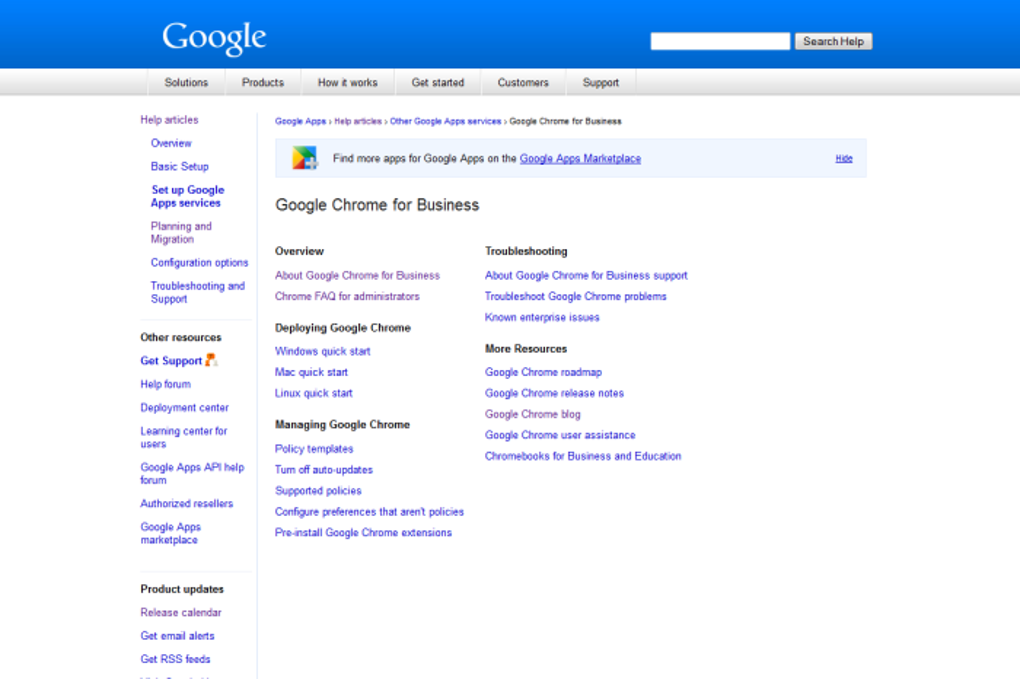Open Set up Google Apps services
Image resolution: width=1020 pixels, height=679 pixels.
tap(187, 196)
